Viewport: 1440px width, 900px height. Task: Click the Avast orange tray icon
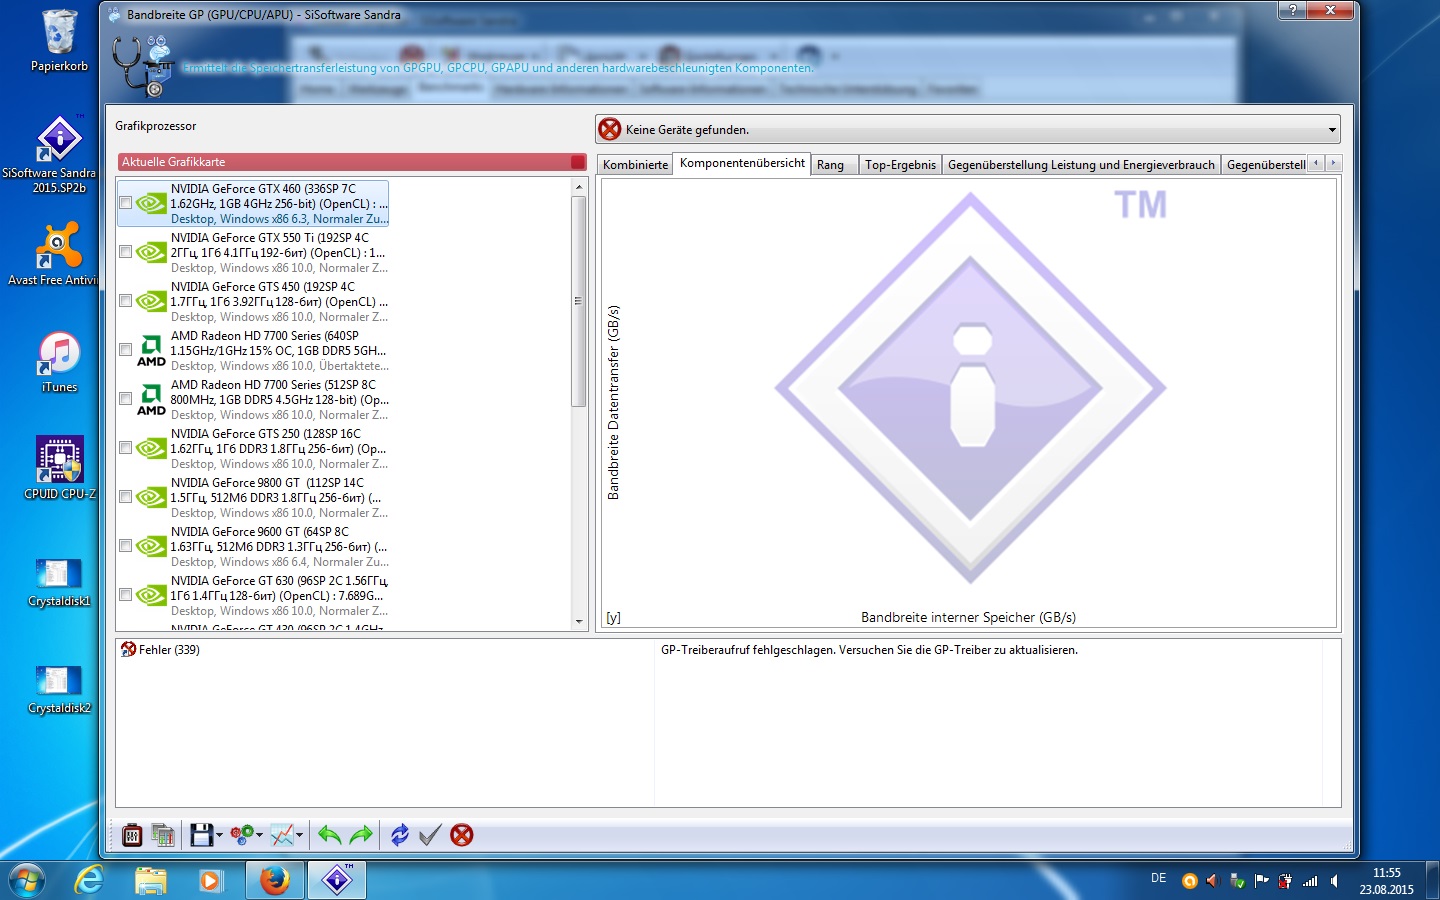pyautogui.click(x=1189, y=881)
